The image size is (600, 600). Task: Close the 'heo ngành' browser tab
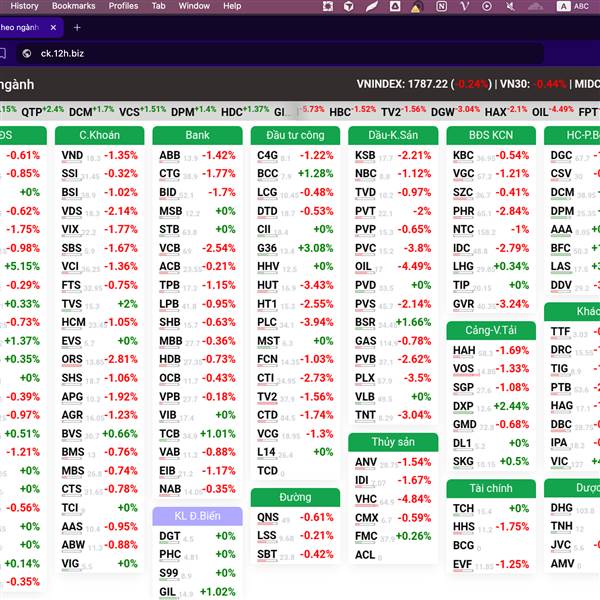(53, 28)
